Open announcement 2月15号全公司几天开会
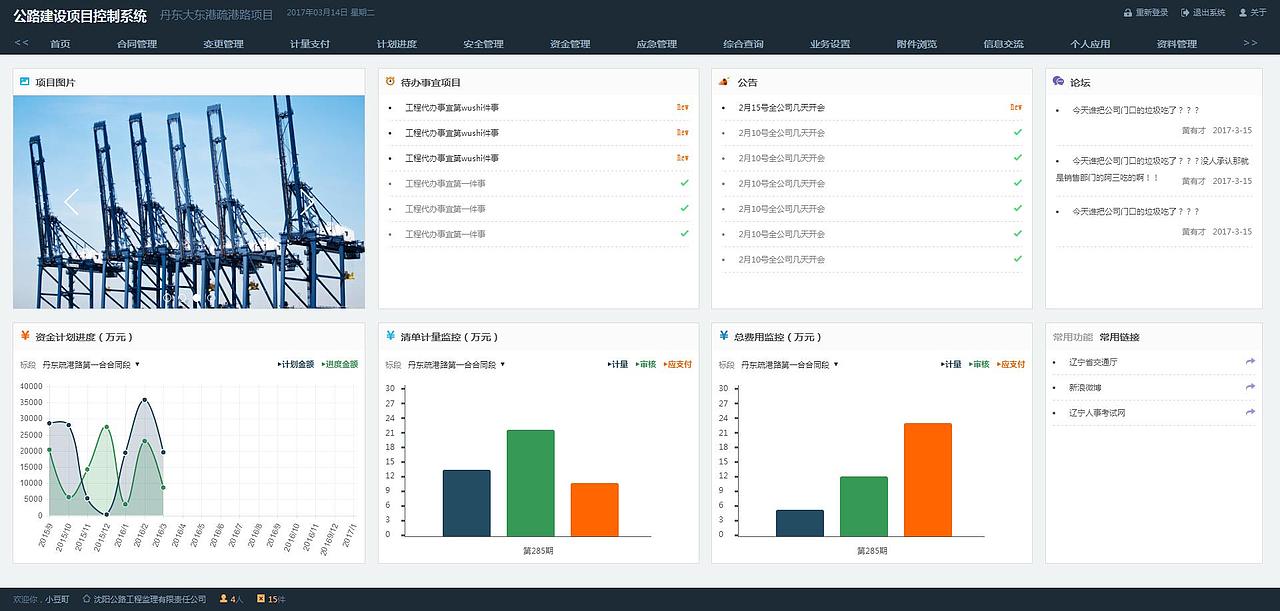Viewport: 1280px width, 611px height. tap(781, 107)
